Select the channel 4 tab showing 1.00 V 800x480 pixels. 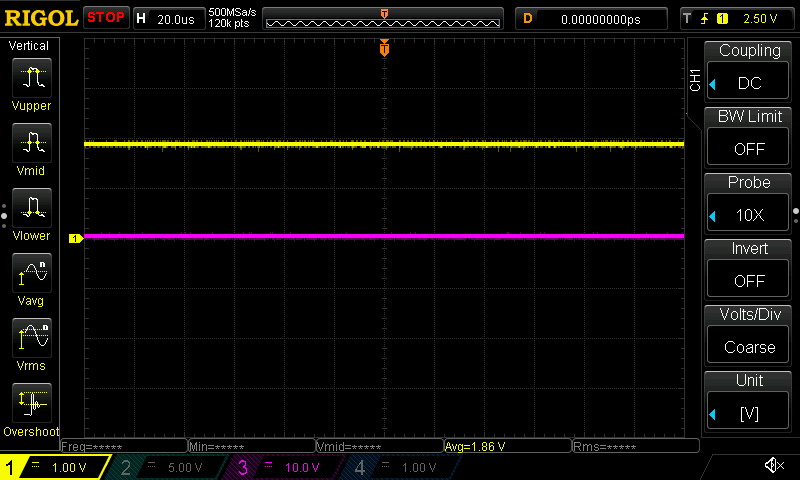[x=403, y=467]
